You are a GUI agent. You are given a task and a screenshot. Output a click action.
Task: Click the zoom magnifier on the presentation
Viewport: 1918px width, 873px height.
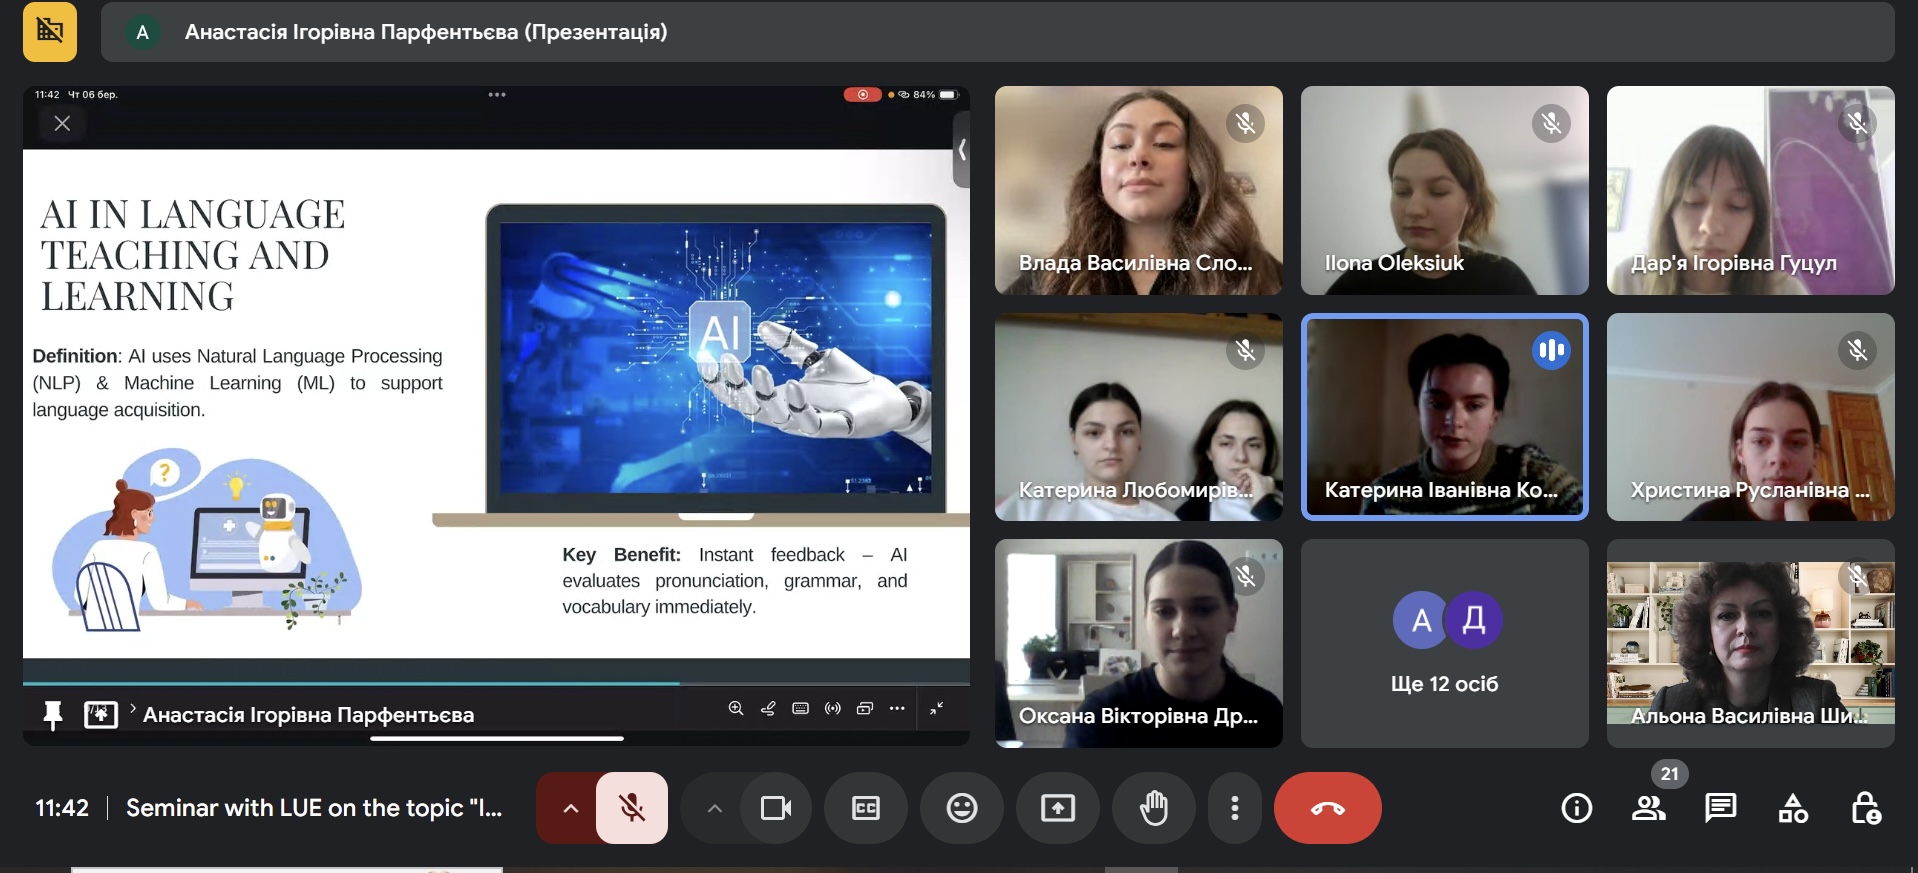(x=736, y=708)
